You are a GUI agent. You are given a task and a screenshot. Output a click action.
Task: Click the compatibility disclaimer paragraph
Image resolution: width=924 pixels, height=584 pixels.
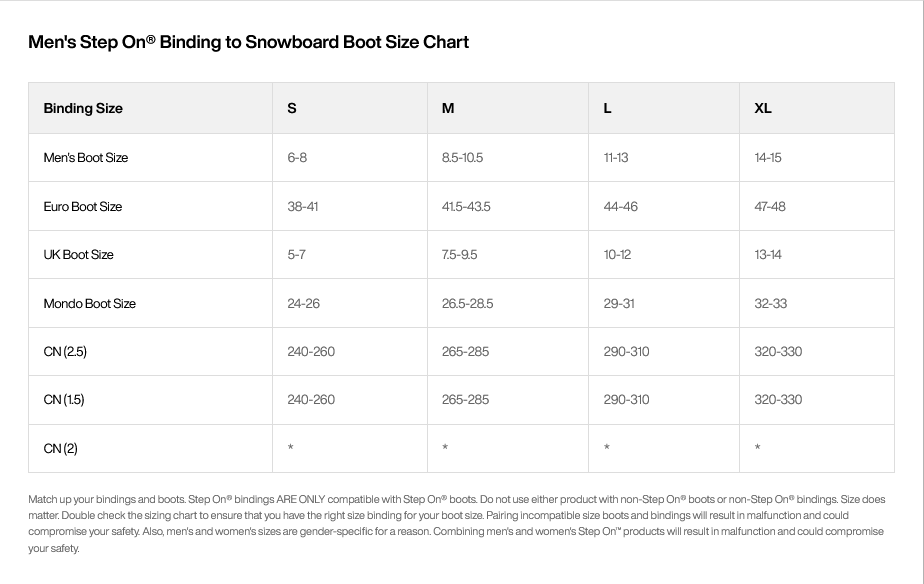point(457,523)
